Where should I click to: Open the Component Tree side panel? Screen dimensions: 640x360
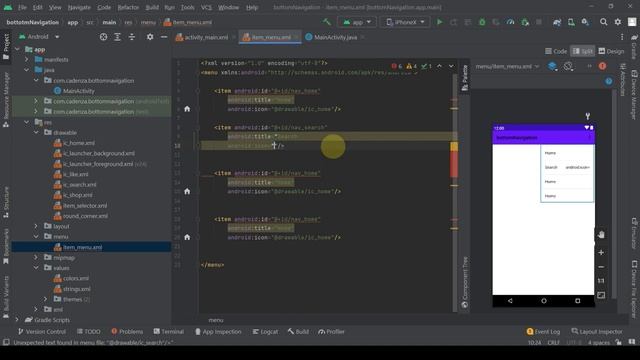click(x=464, y=282)
